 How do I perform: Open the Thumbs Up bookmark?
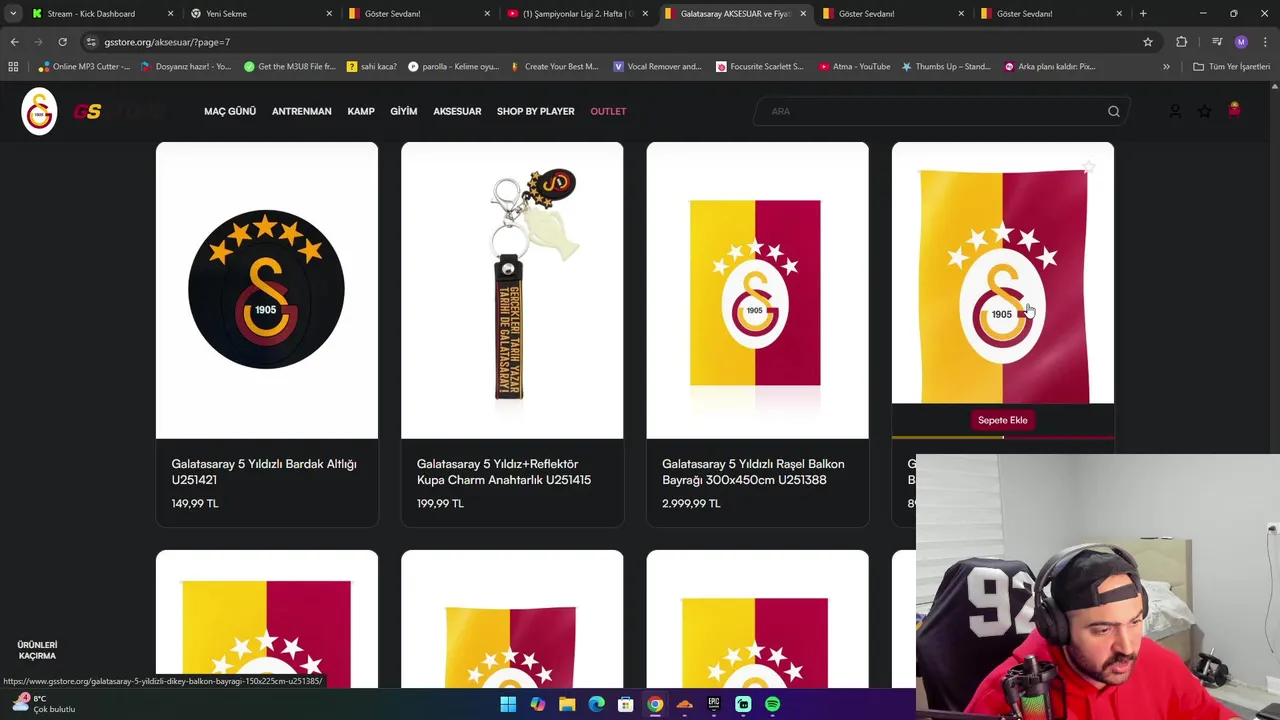(945, 66)
